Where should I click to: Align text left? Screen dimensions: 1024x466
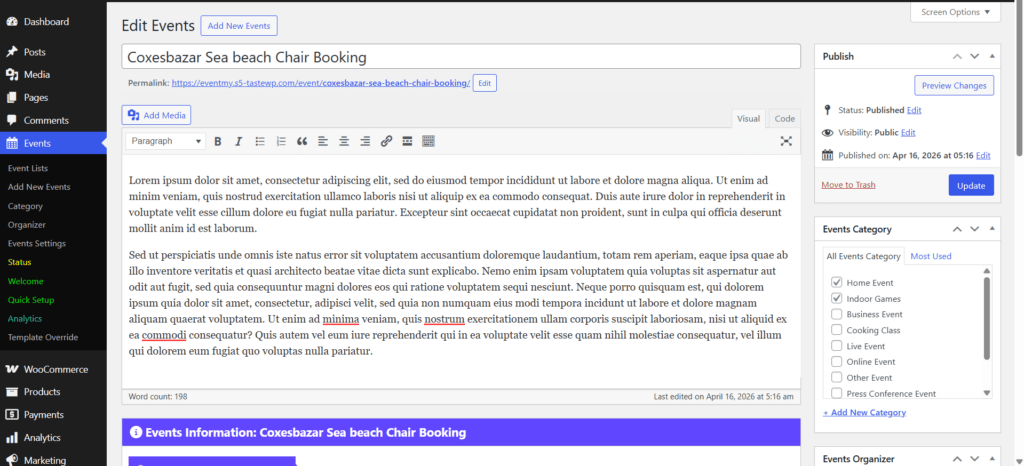pyautogui.click(x=323, y=141)
